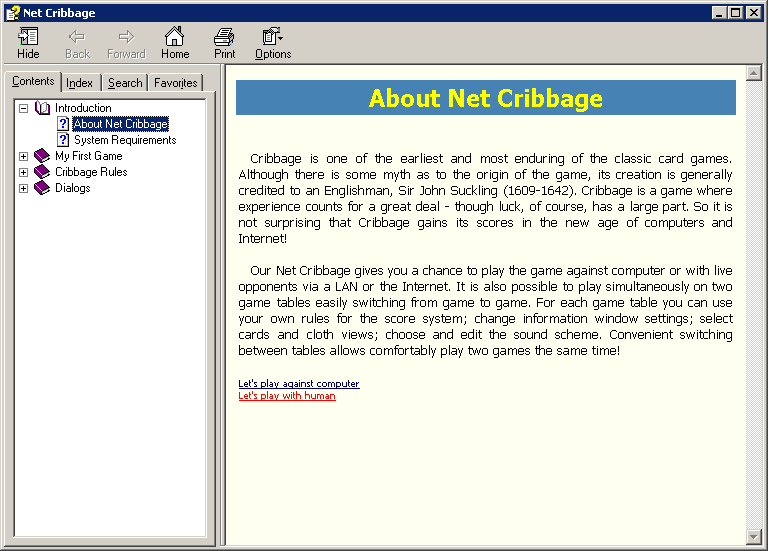Click the About Net Cribbage page heading
Image resolution: width=768 pixels, height=551 pixels.
[485, 98]
